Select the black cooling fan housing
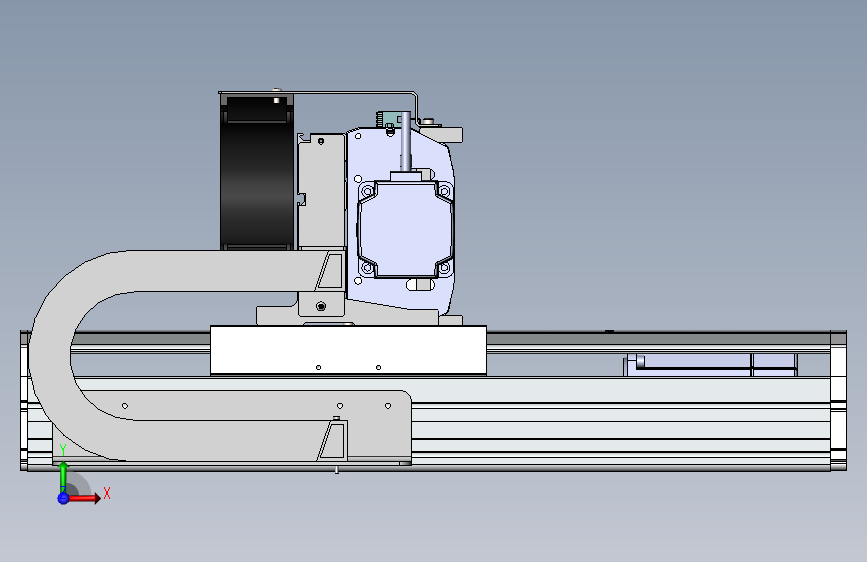The image size is (867, 562). click(x=257, y=172)
